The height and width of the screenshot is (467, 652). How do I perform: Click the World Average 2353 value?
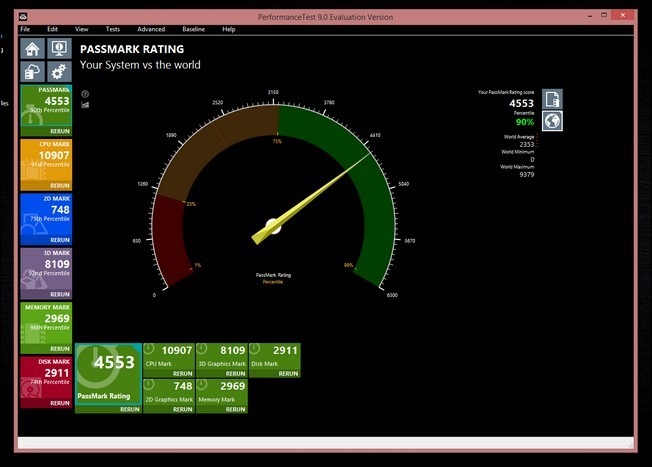[527, 145]
